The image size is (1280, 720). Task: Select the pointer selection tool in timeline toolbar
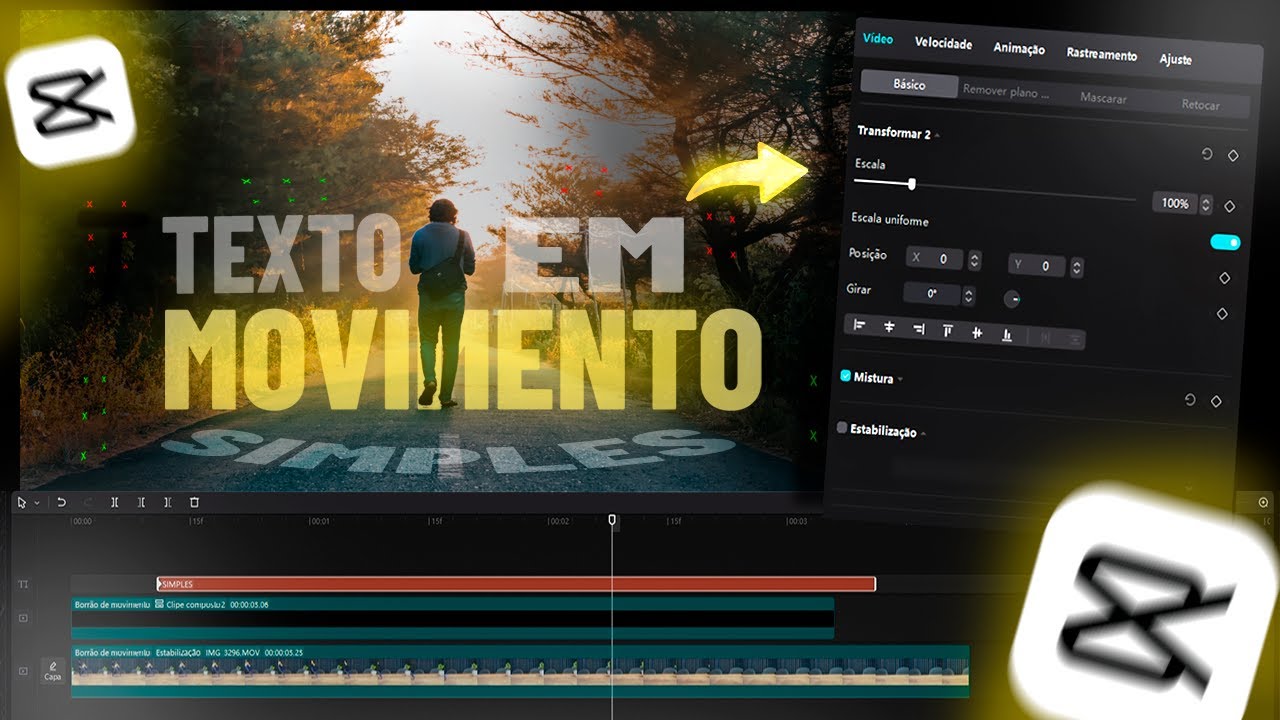point(22,502)
